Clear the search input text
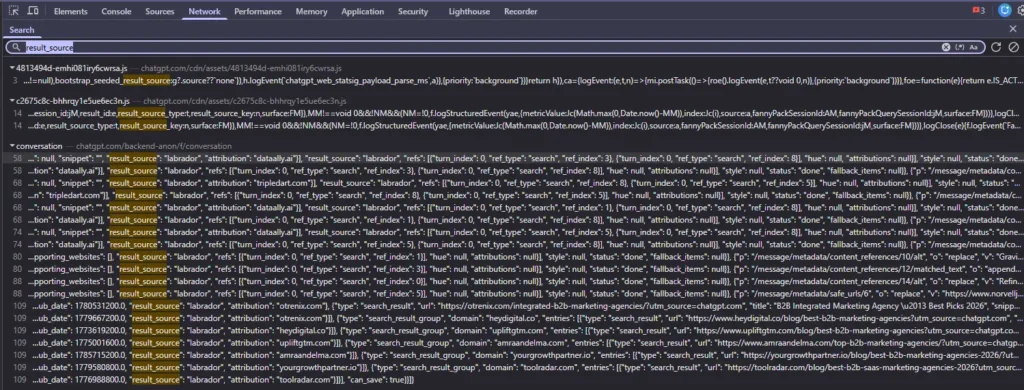Viewport: 1024px width, 390px height. coord(946,47)
